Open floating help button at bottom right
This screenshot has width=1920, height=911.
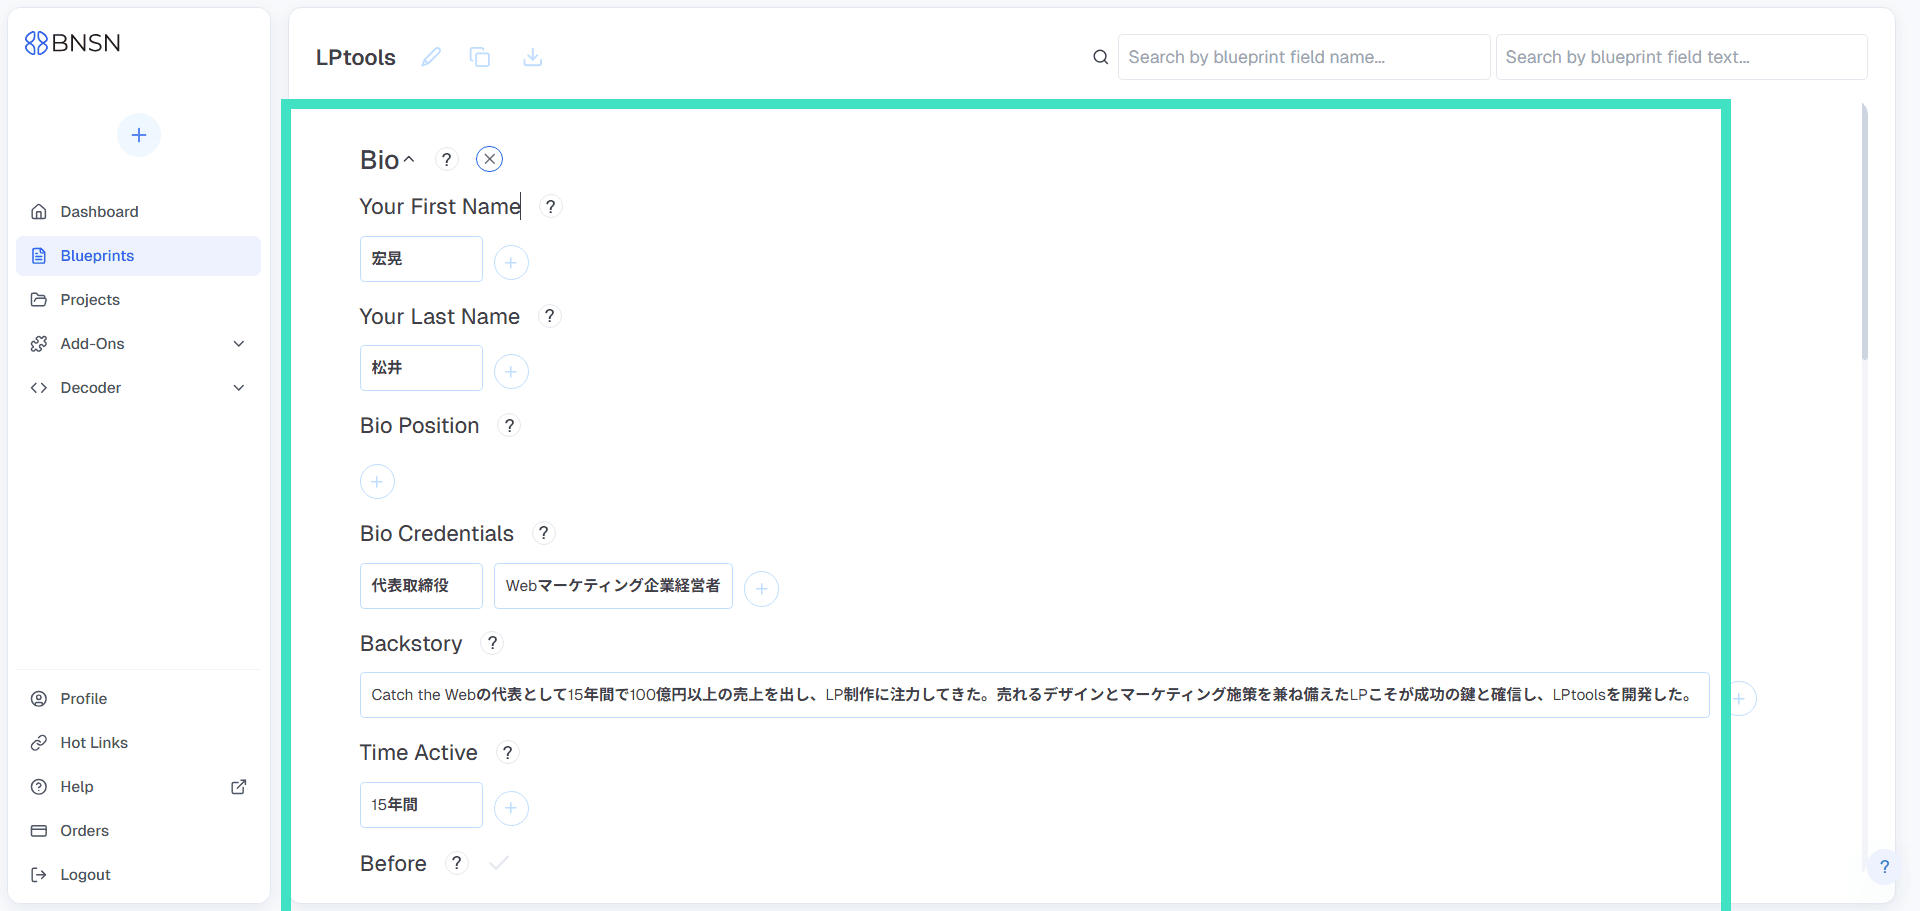click(1884, 867)
